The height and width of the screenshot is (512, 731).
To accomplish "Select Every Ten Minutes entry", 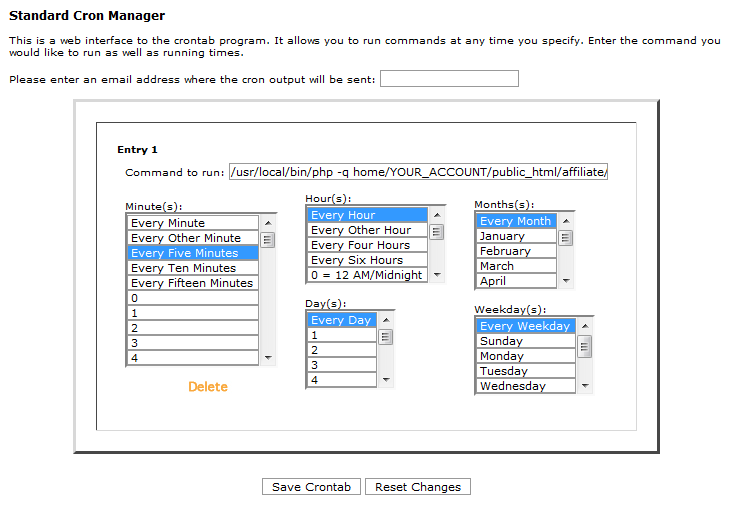I will pos(192,268).
